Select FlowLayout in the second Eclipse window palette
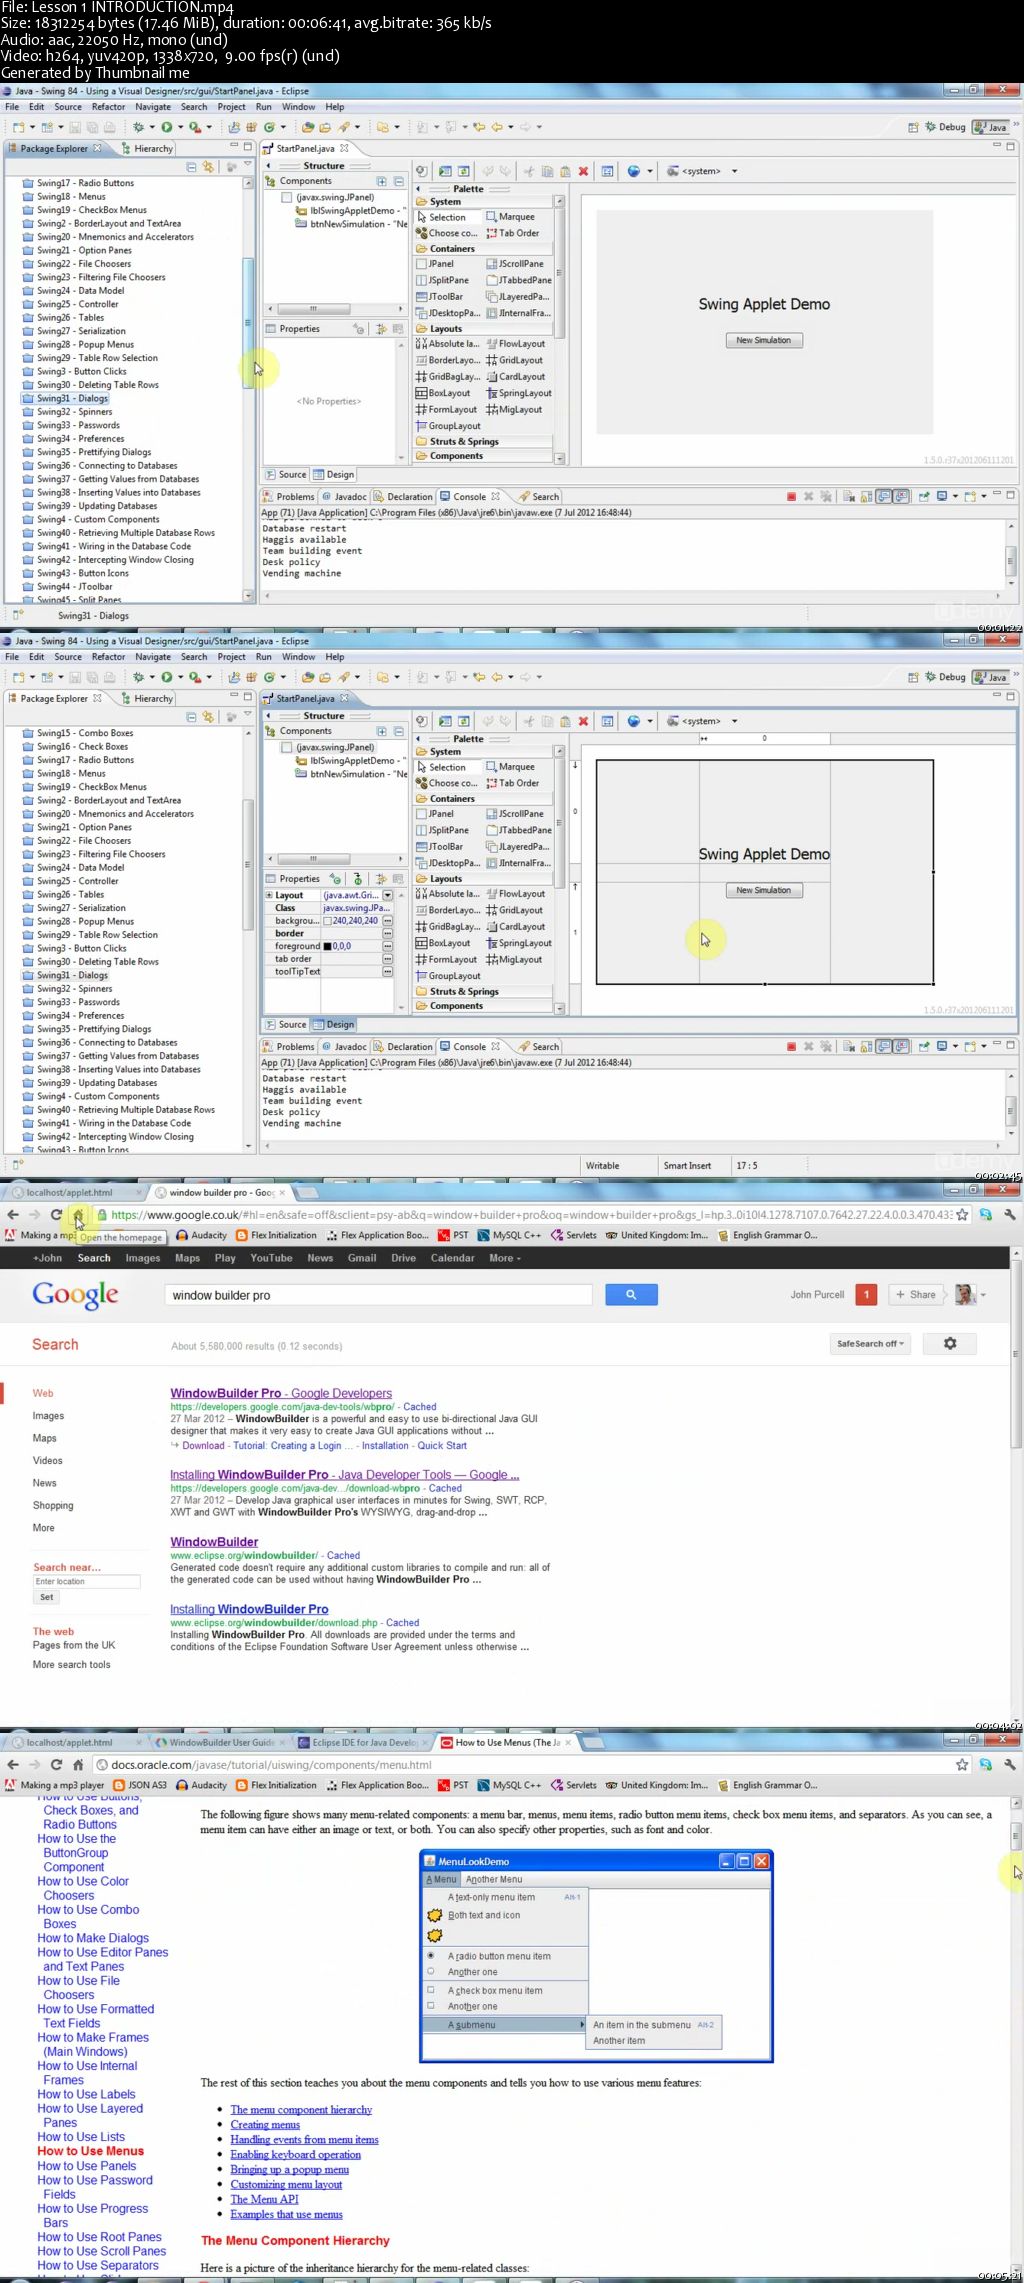The height and width of the screenshot is (2283, 1024). click(516, 894)
